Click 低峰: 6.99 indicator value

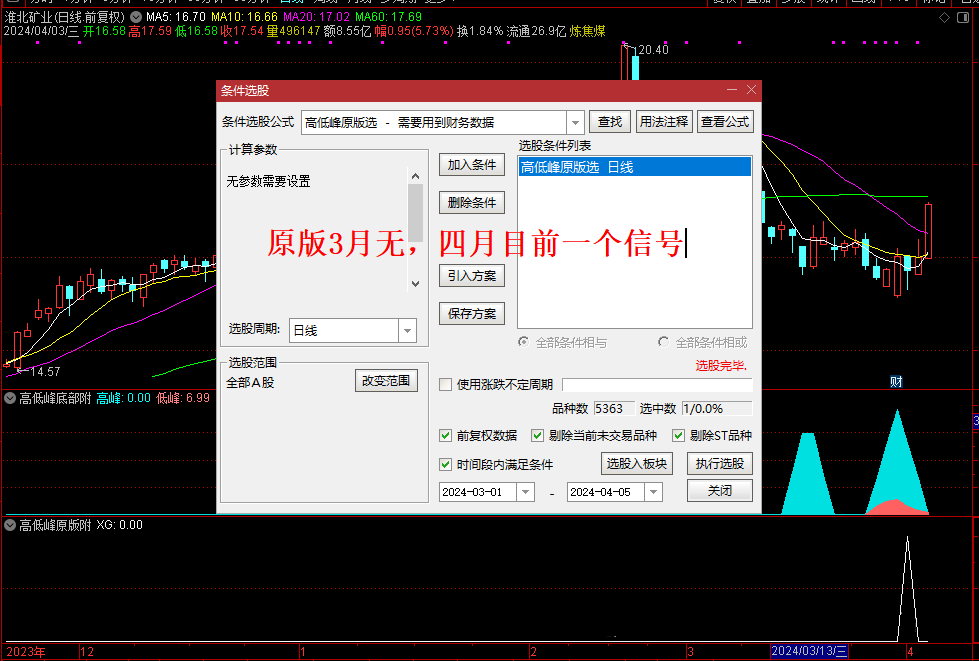[x=182, y=398]
